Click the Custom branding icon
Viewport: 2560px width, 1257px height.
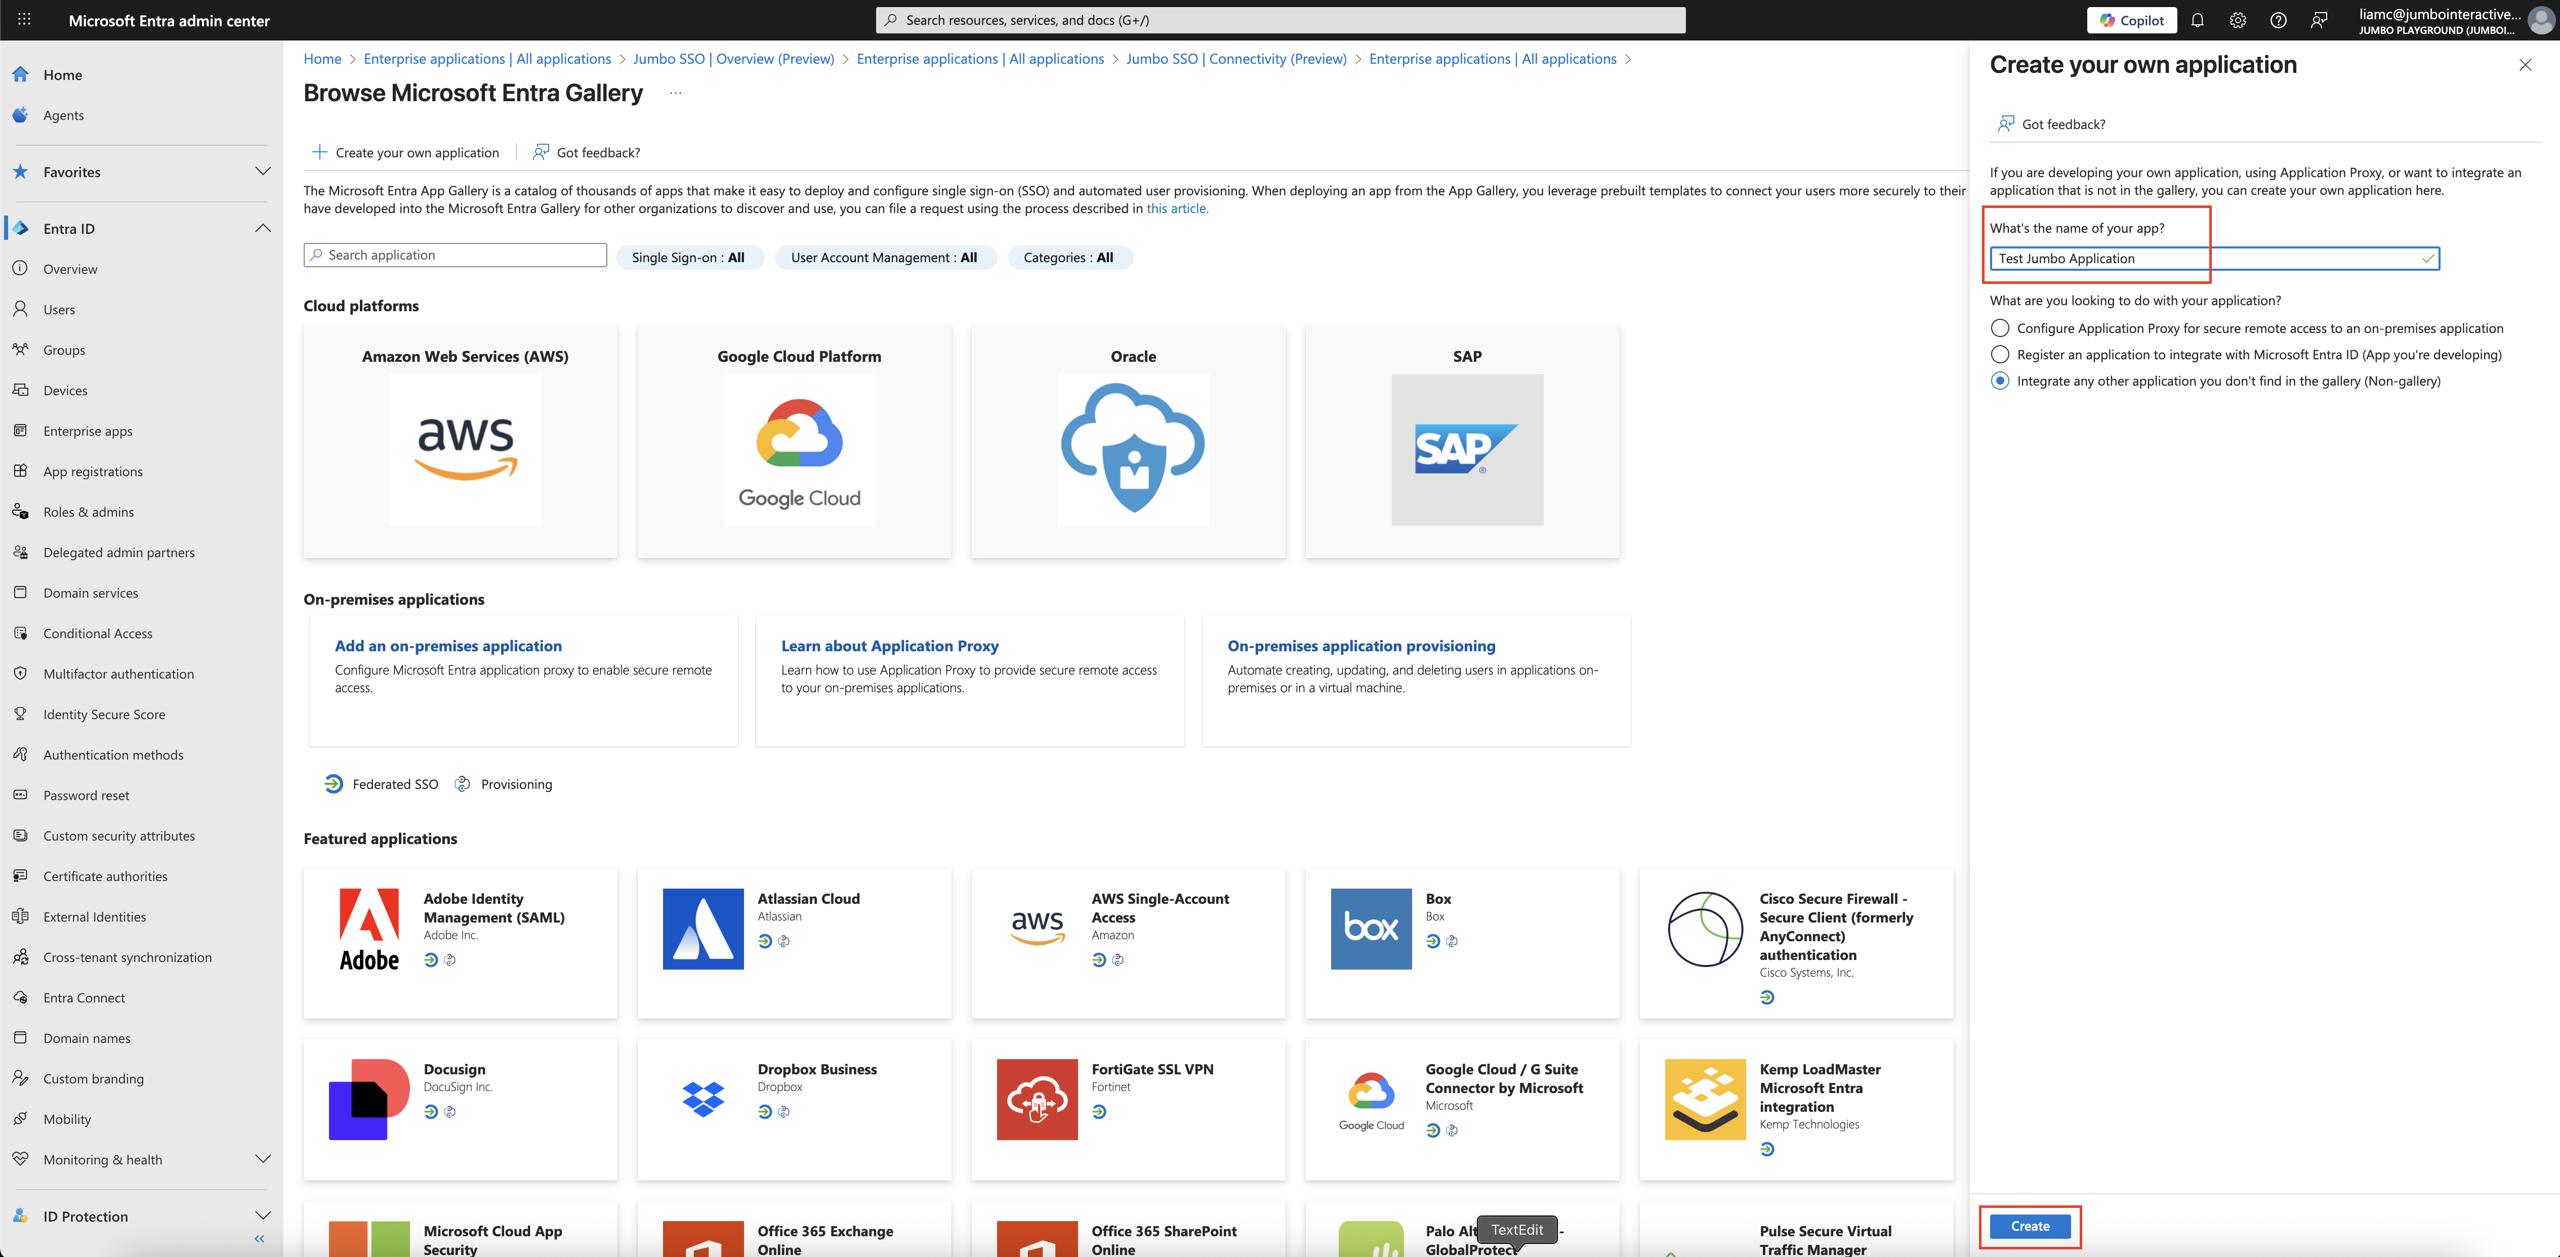click(x=21, y=1079)
